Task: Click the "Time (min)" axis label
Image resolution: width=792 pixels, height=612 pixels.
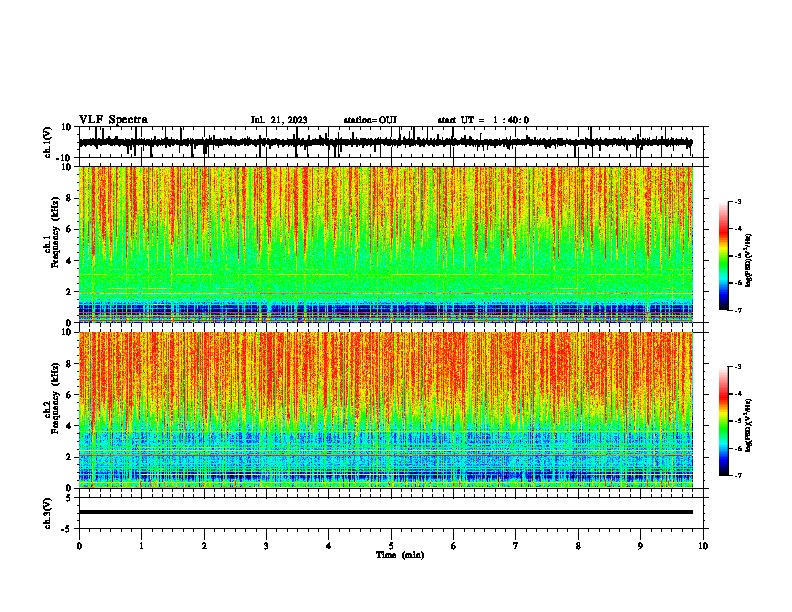Action: click(x=400, y=555)
